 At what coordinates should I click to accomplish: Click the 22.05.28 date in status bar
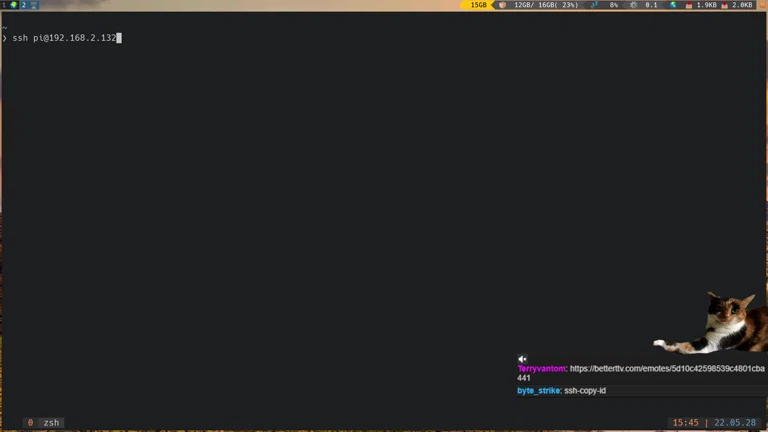click(x=735, y=423)
